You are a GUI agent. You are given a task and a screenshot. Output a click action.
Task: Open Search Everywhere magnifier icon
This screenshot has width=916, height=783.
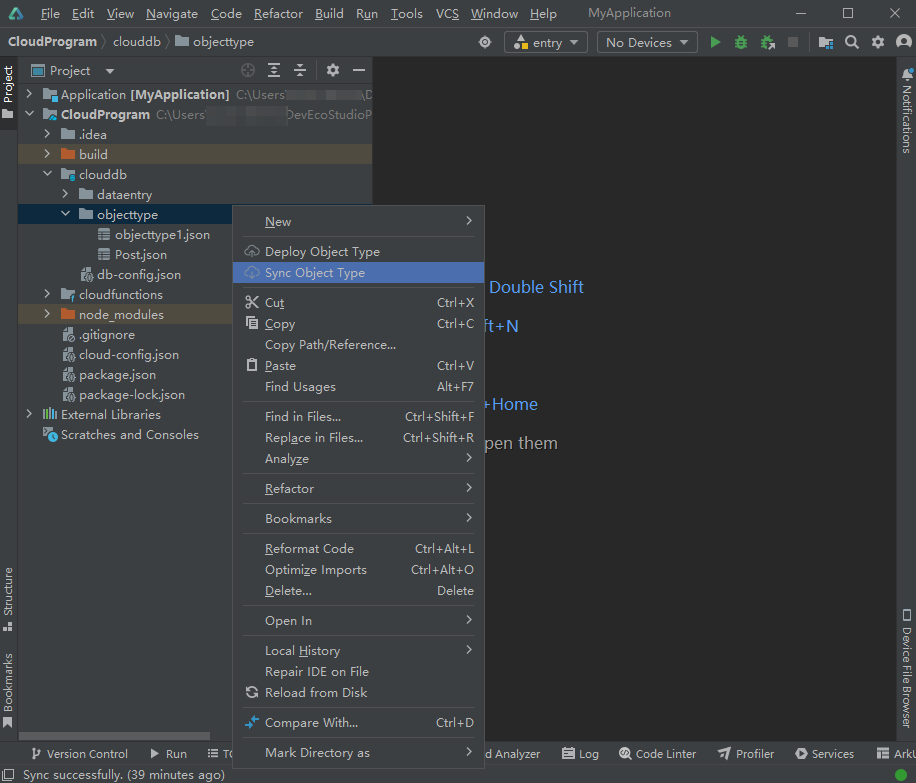coord(852,42)
